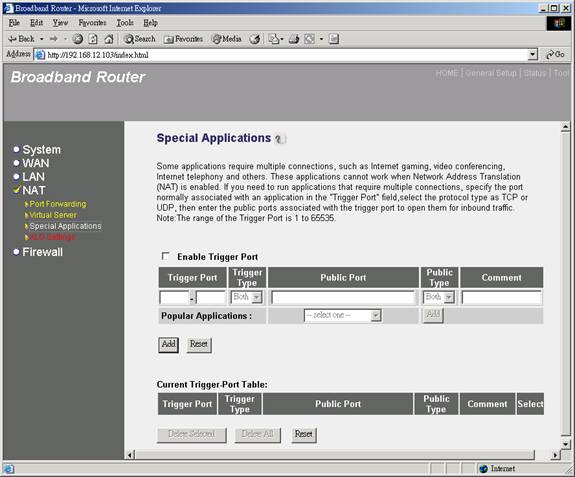The width and height of the screenshot is (575, 477).
Task: Open the Favorites toolbar button
Action: click(x=183, y=39)
